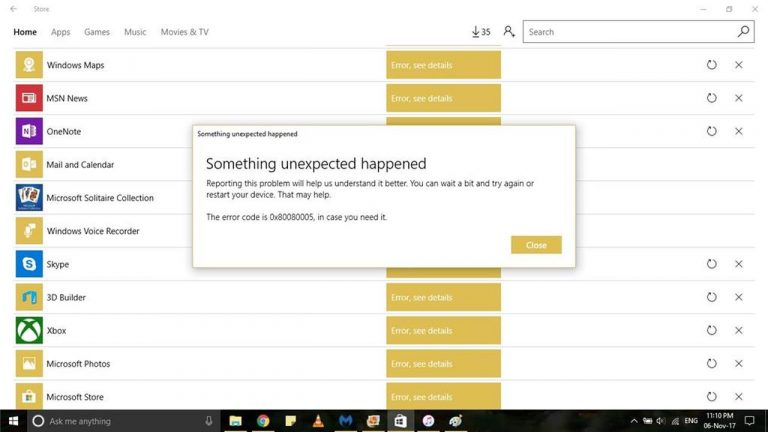Image resolution: width=768 pixels, height=432 pixels.
Task: Cancel the Microsoft Photos update
Action: 739,363
